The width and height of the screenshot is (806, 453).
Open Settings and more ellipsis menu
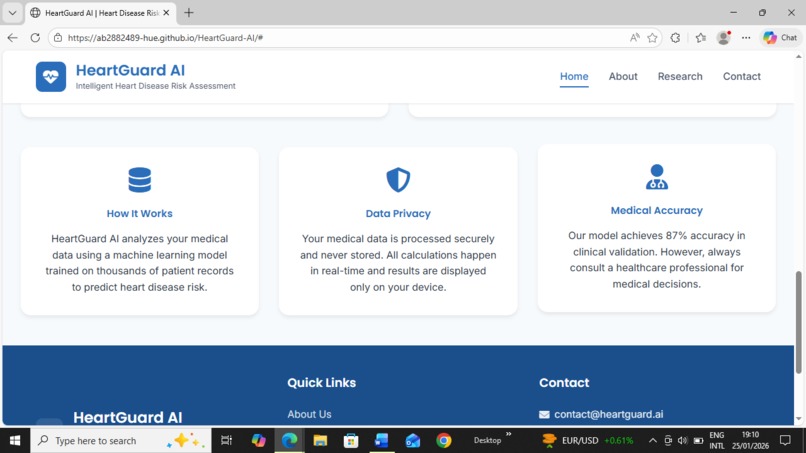point(746,38)
